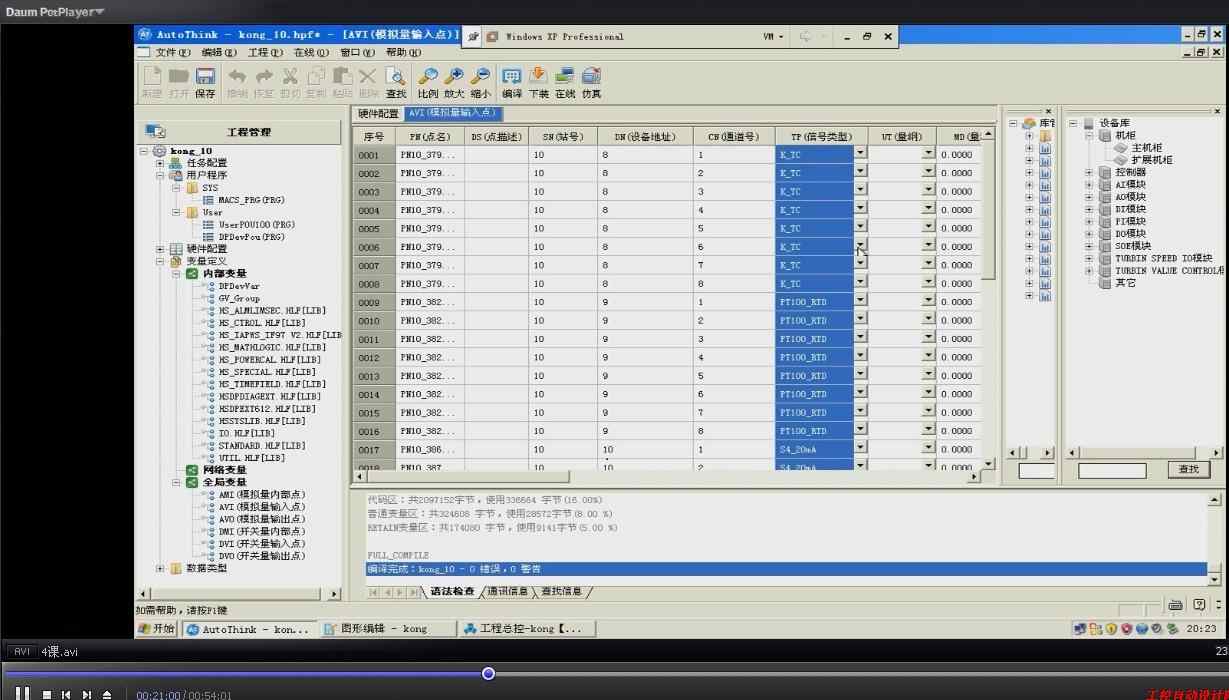Open the 窗口 menu
The height and width of the screenshot is (700, 1229).
coord(358,52)
